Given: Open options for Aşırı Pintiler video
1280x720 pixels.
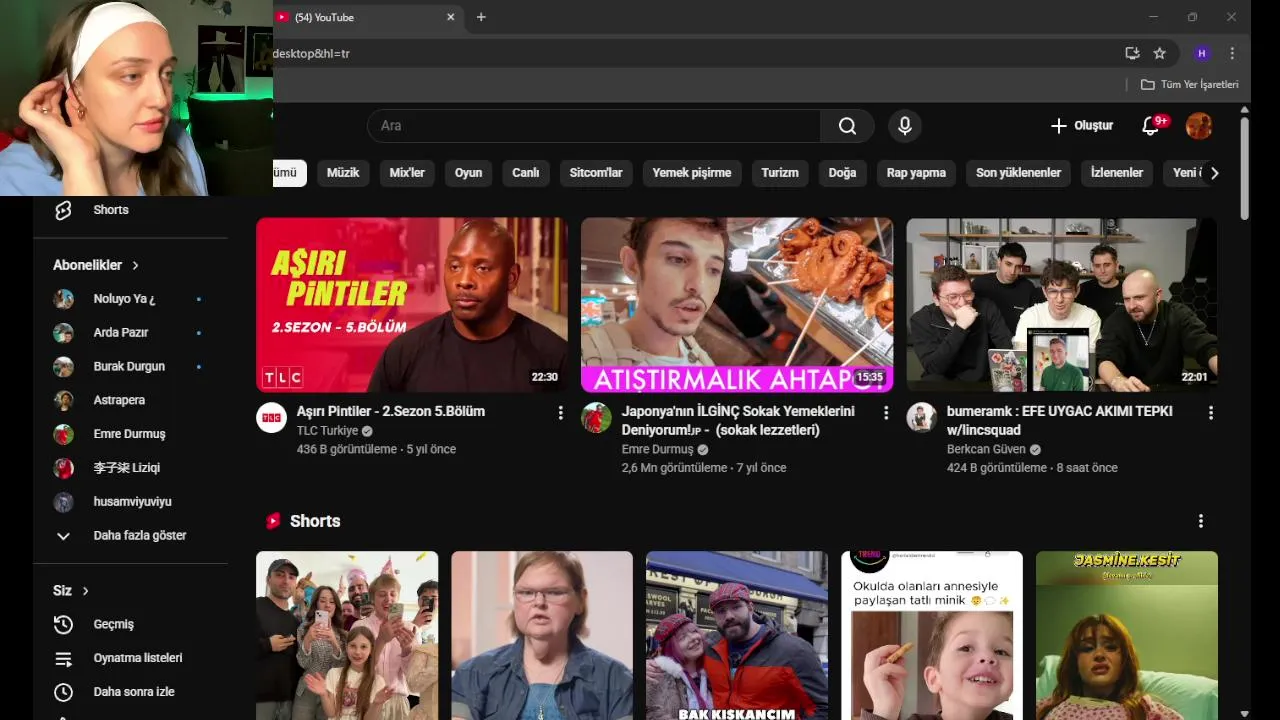Looking at the screenshot, I should pyautogui.click(x=560, y=412).
